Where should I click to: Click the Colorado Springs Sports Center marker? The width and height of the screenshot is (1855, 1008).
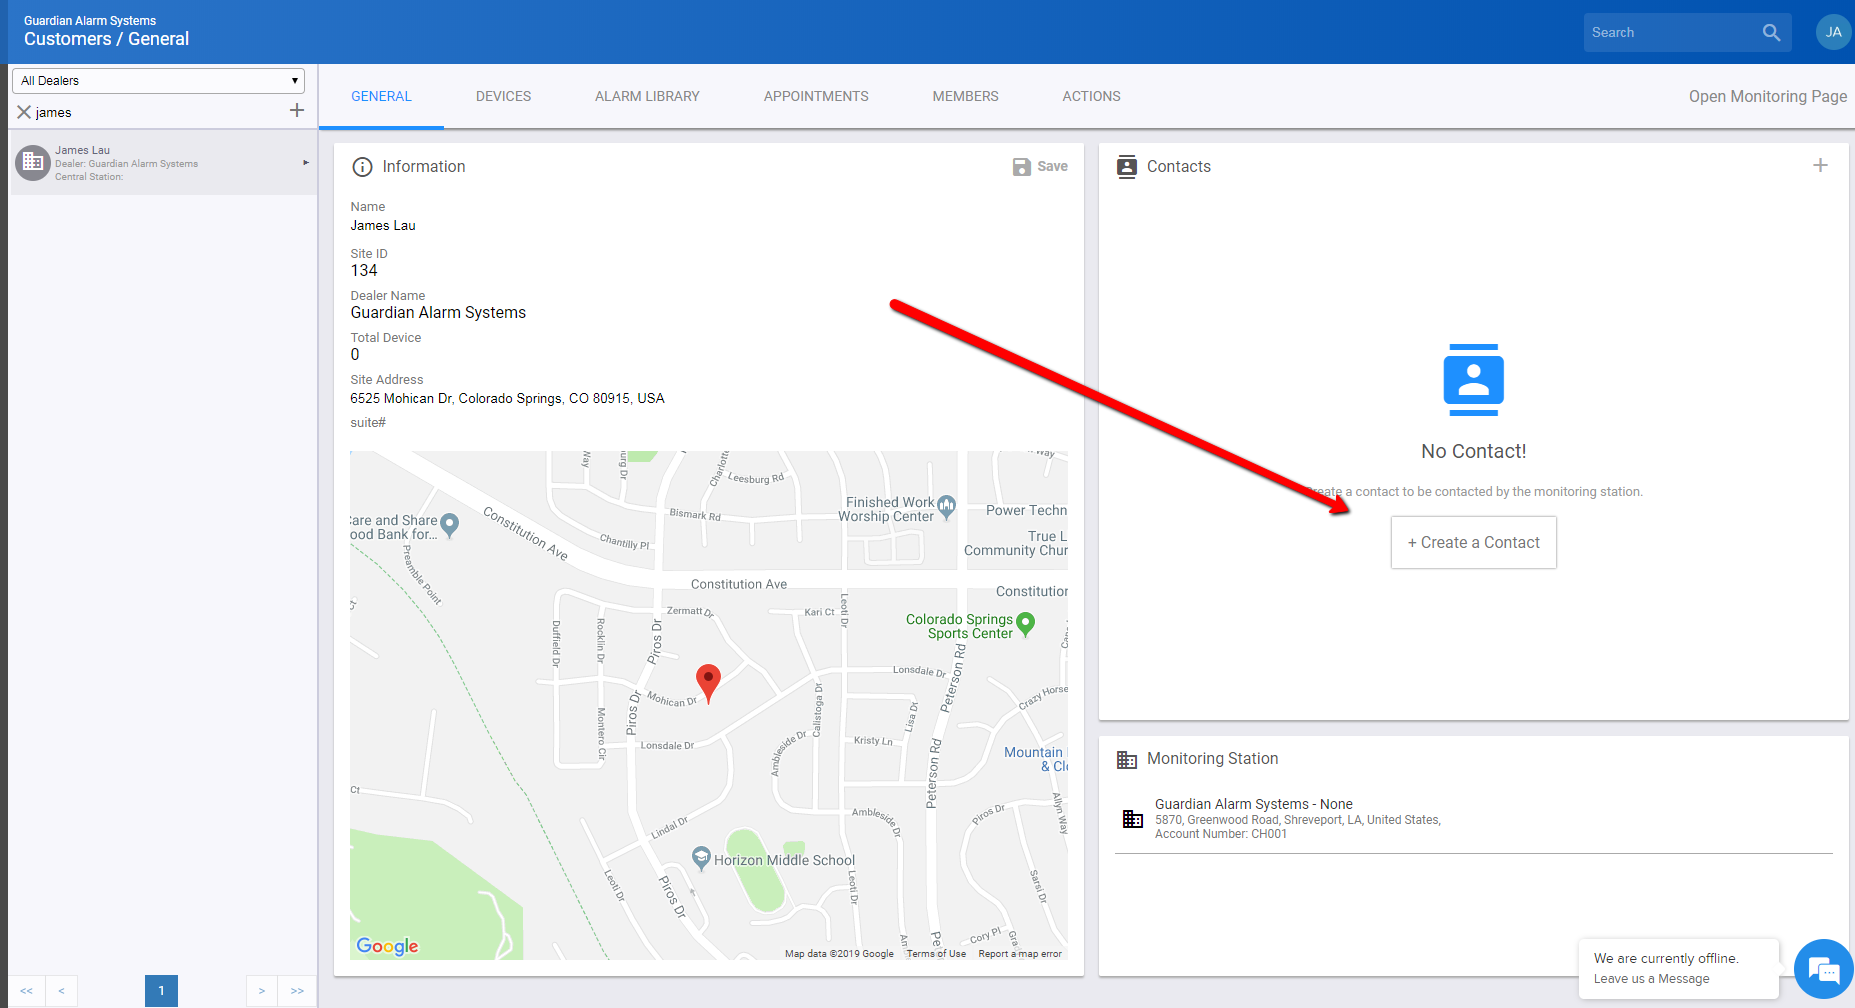click(x=1025, y=625)
